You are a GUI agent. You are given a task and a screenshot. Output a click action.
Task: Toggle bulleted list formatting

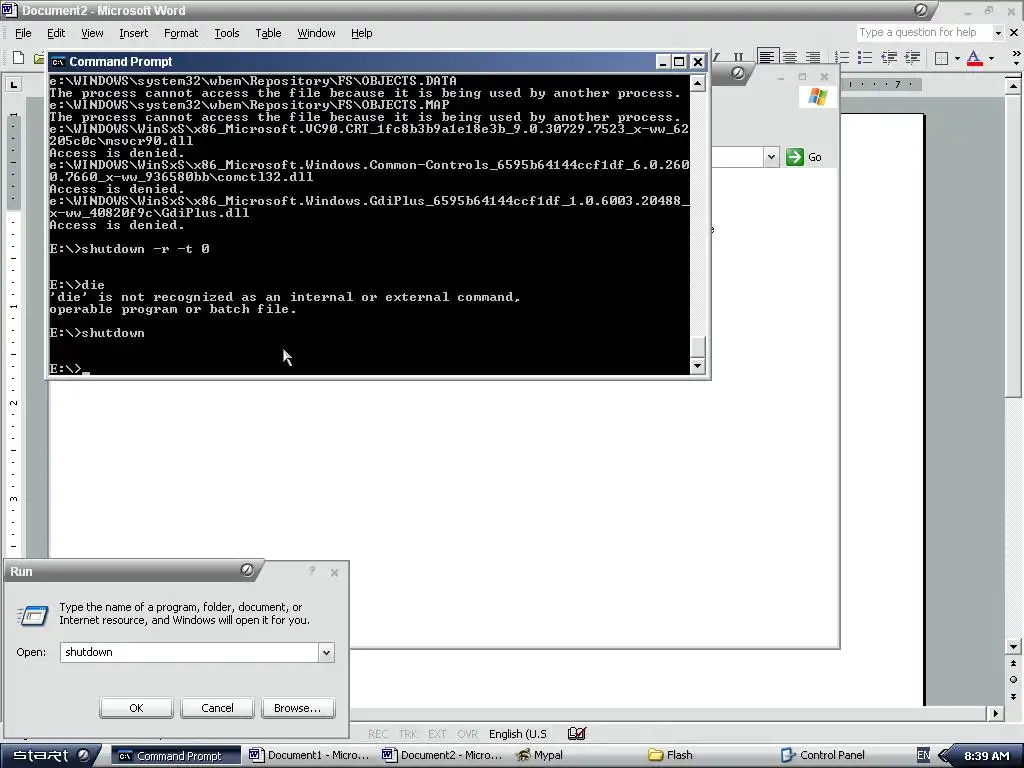865,57
